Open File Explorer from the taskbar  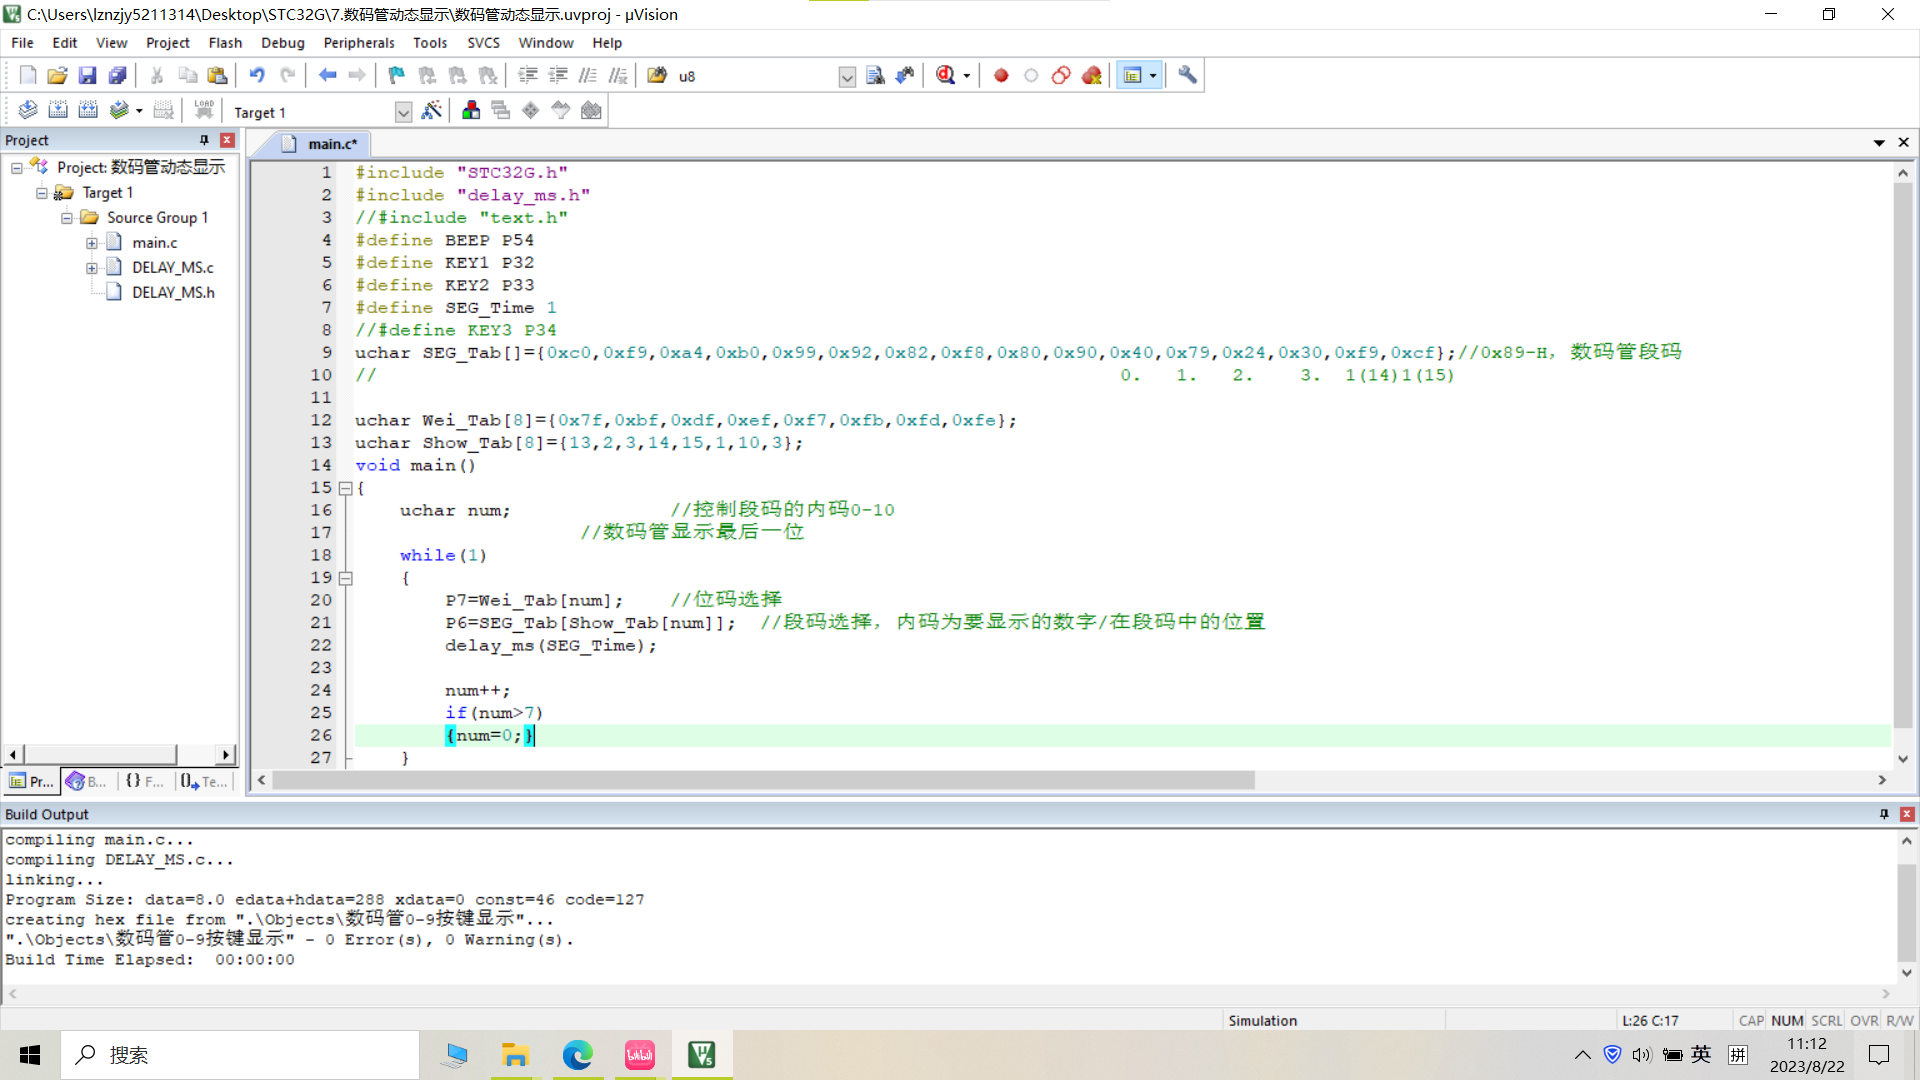pos(515,1055)
